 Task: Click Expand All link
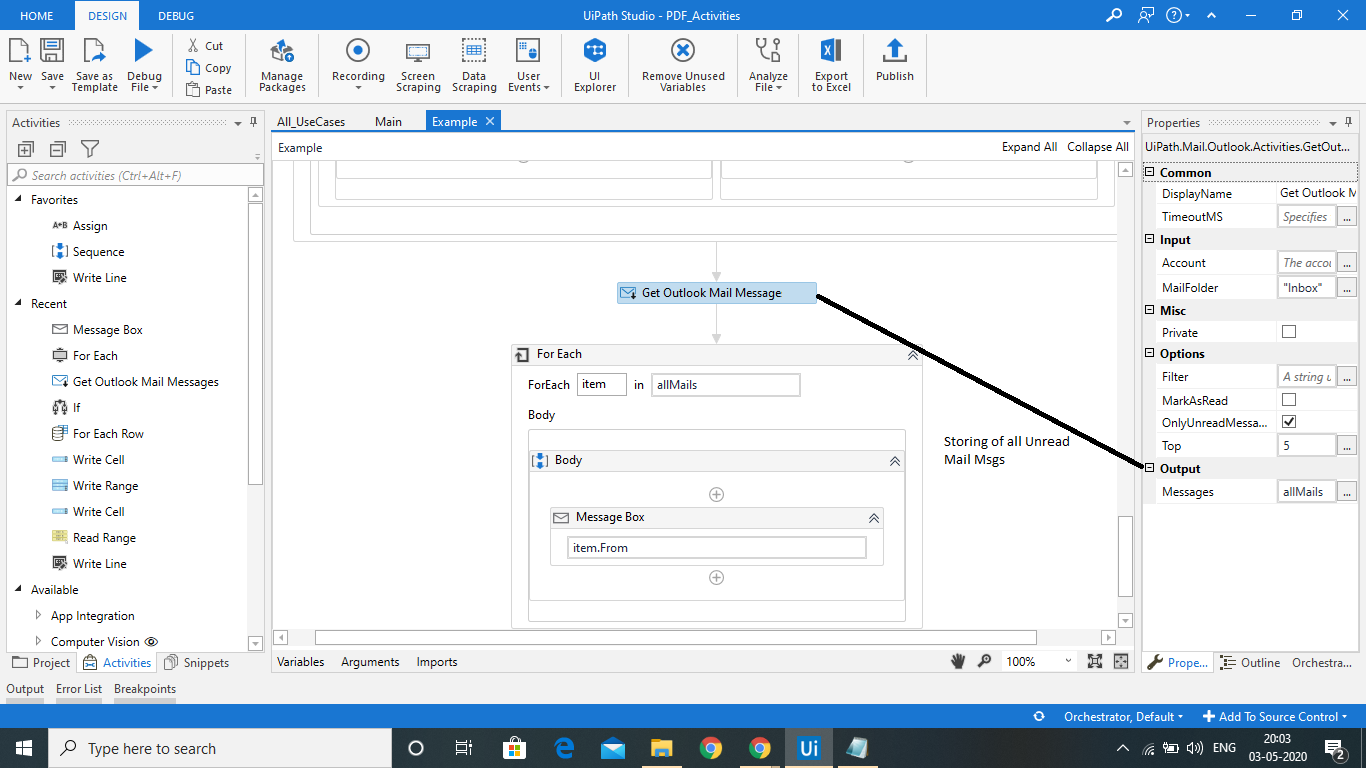click(1029, 146)
